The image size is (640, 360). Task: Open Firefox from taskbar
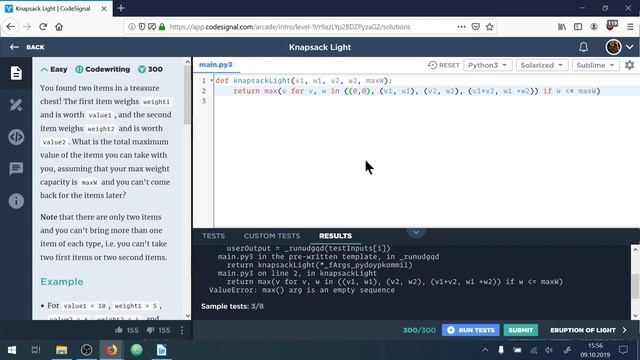[x=111, y=350]
